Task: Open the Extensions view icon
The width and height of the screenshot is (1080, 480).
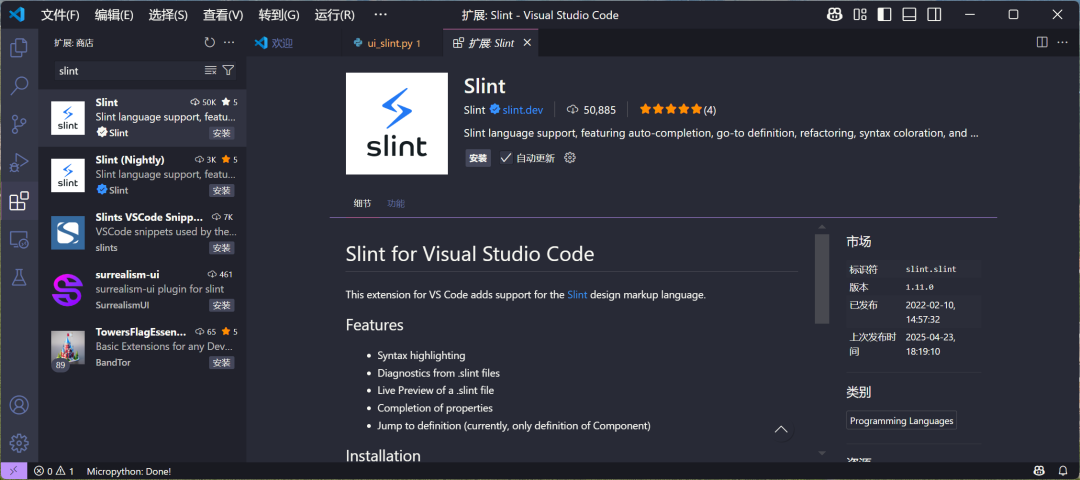Action: 19,202
